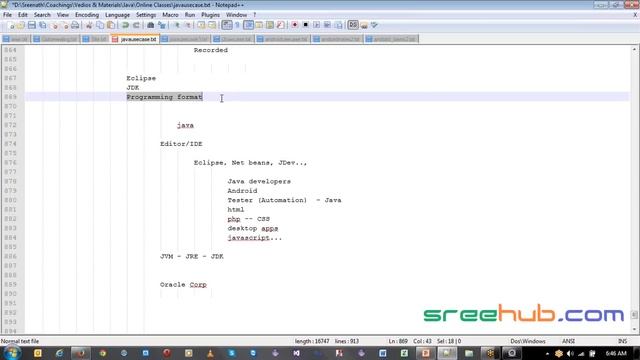Open the View menu
This screenshot has height=360, width=640.
[x=62, y=15]
